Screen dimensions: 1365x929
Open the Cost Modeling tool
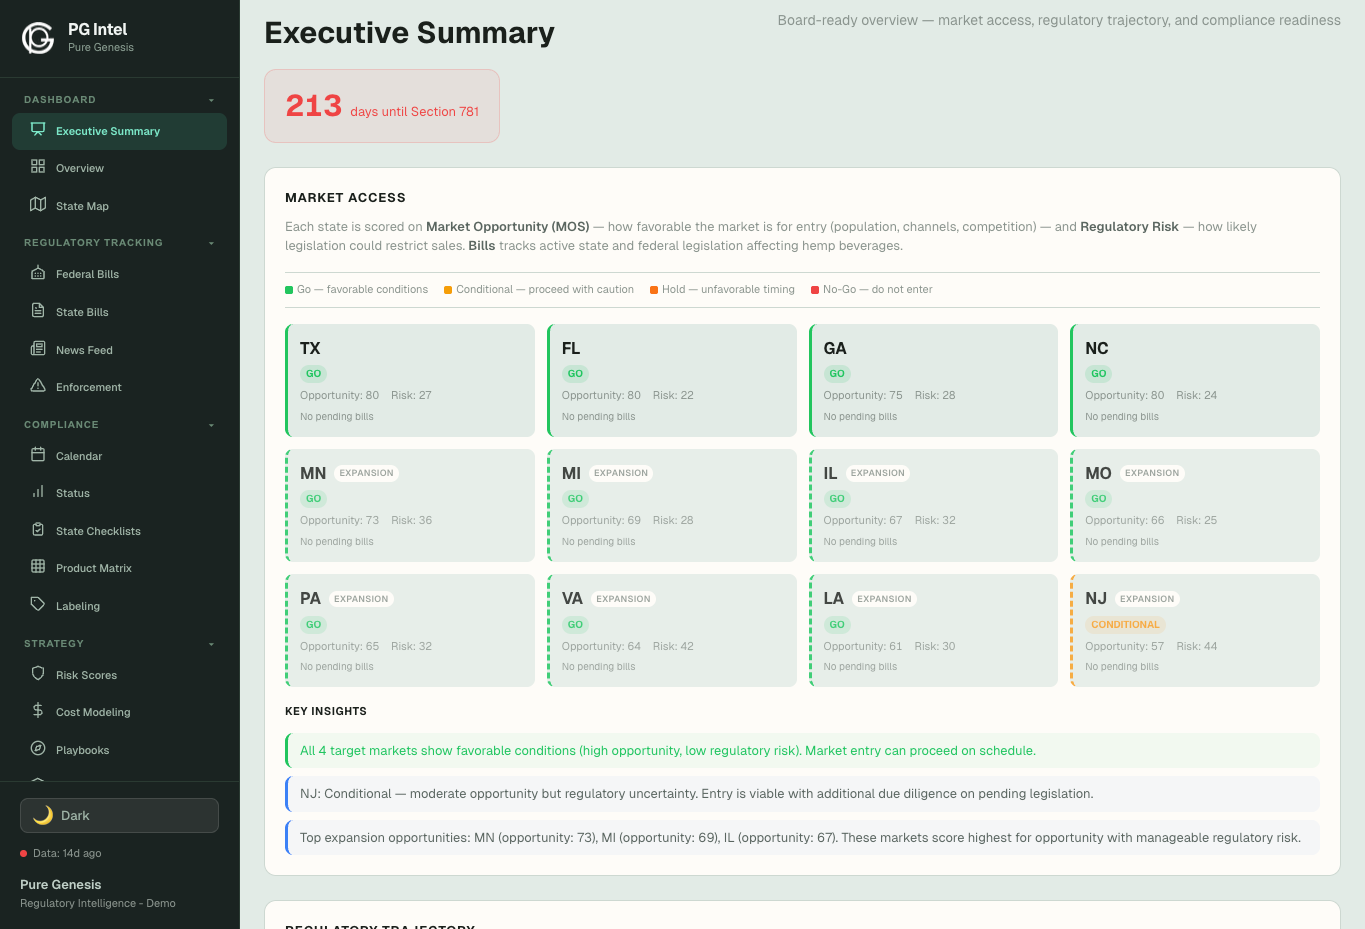[x=90, y=711]
